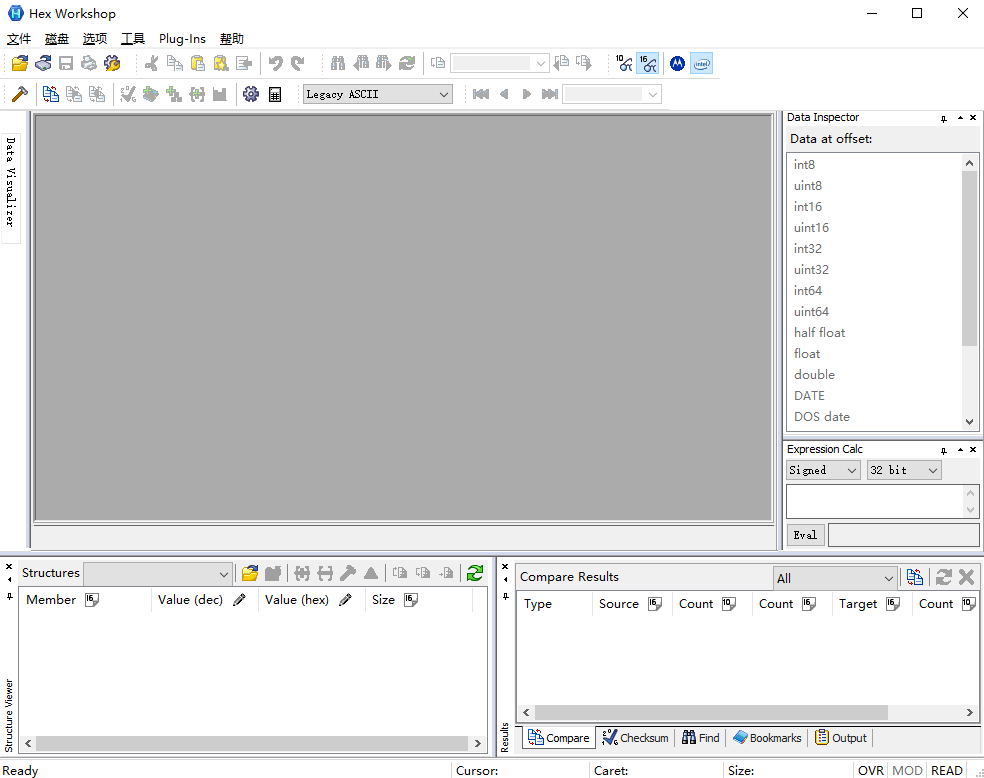
Task: Open the 选项 menu
Action: pyautogui.click(x=95, y=39)
